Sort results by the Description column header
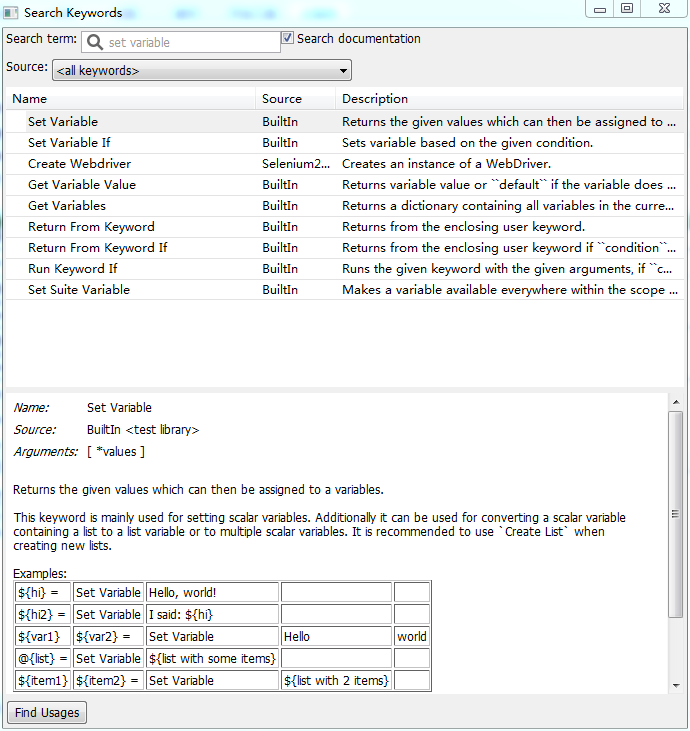Viewport: 690px width, 731px height. pyautogui.click(x=510, y=99)
